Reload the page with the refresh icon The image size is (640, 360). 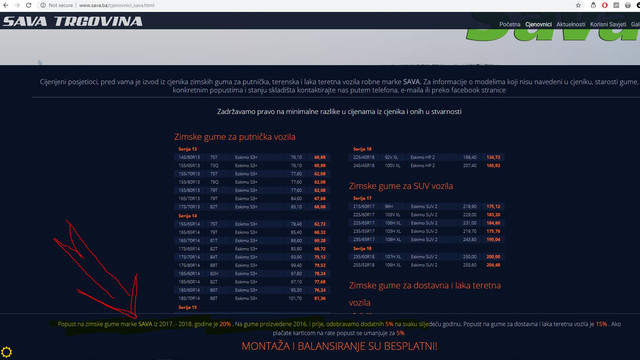click(29, 5)
